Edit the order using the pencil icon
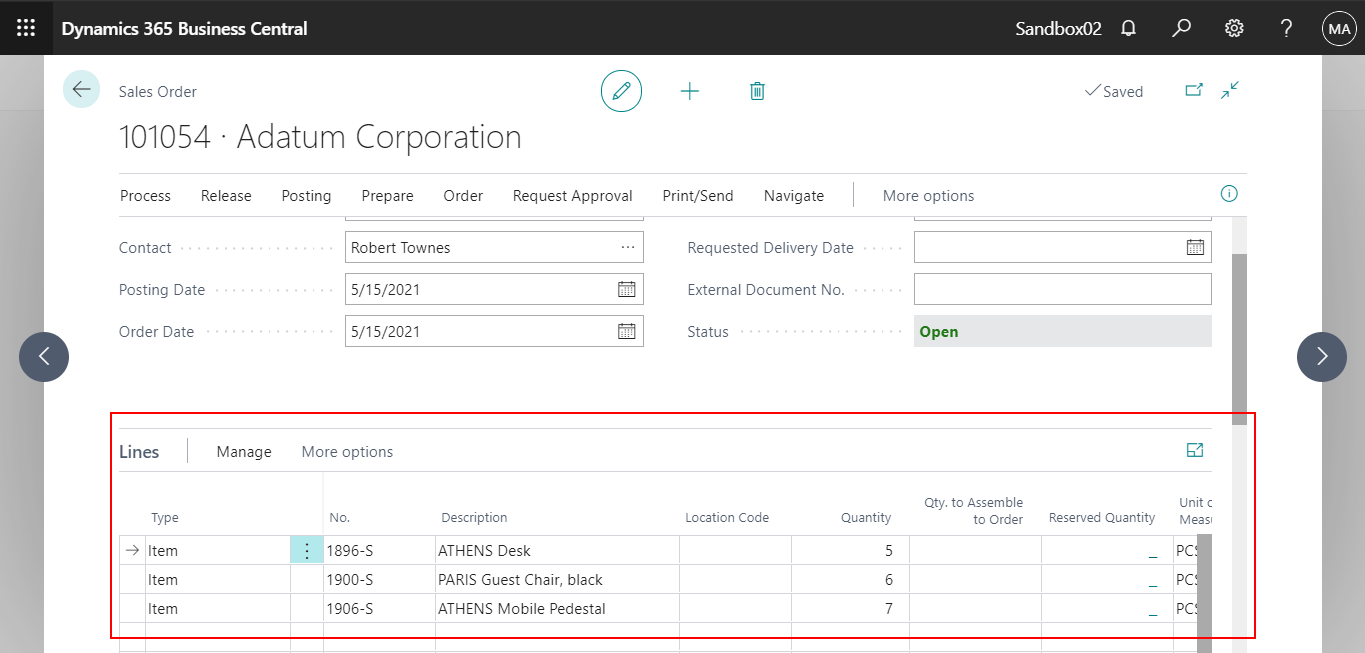 621,90
